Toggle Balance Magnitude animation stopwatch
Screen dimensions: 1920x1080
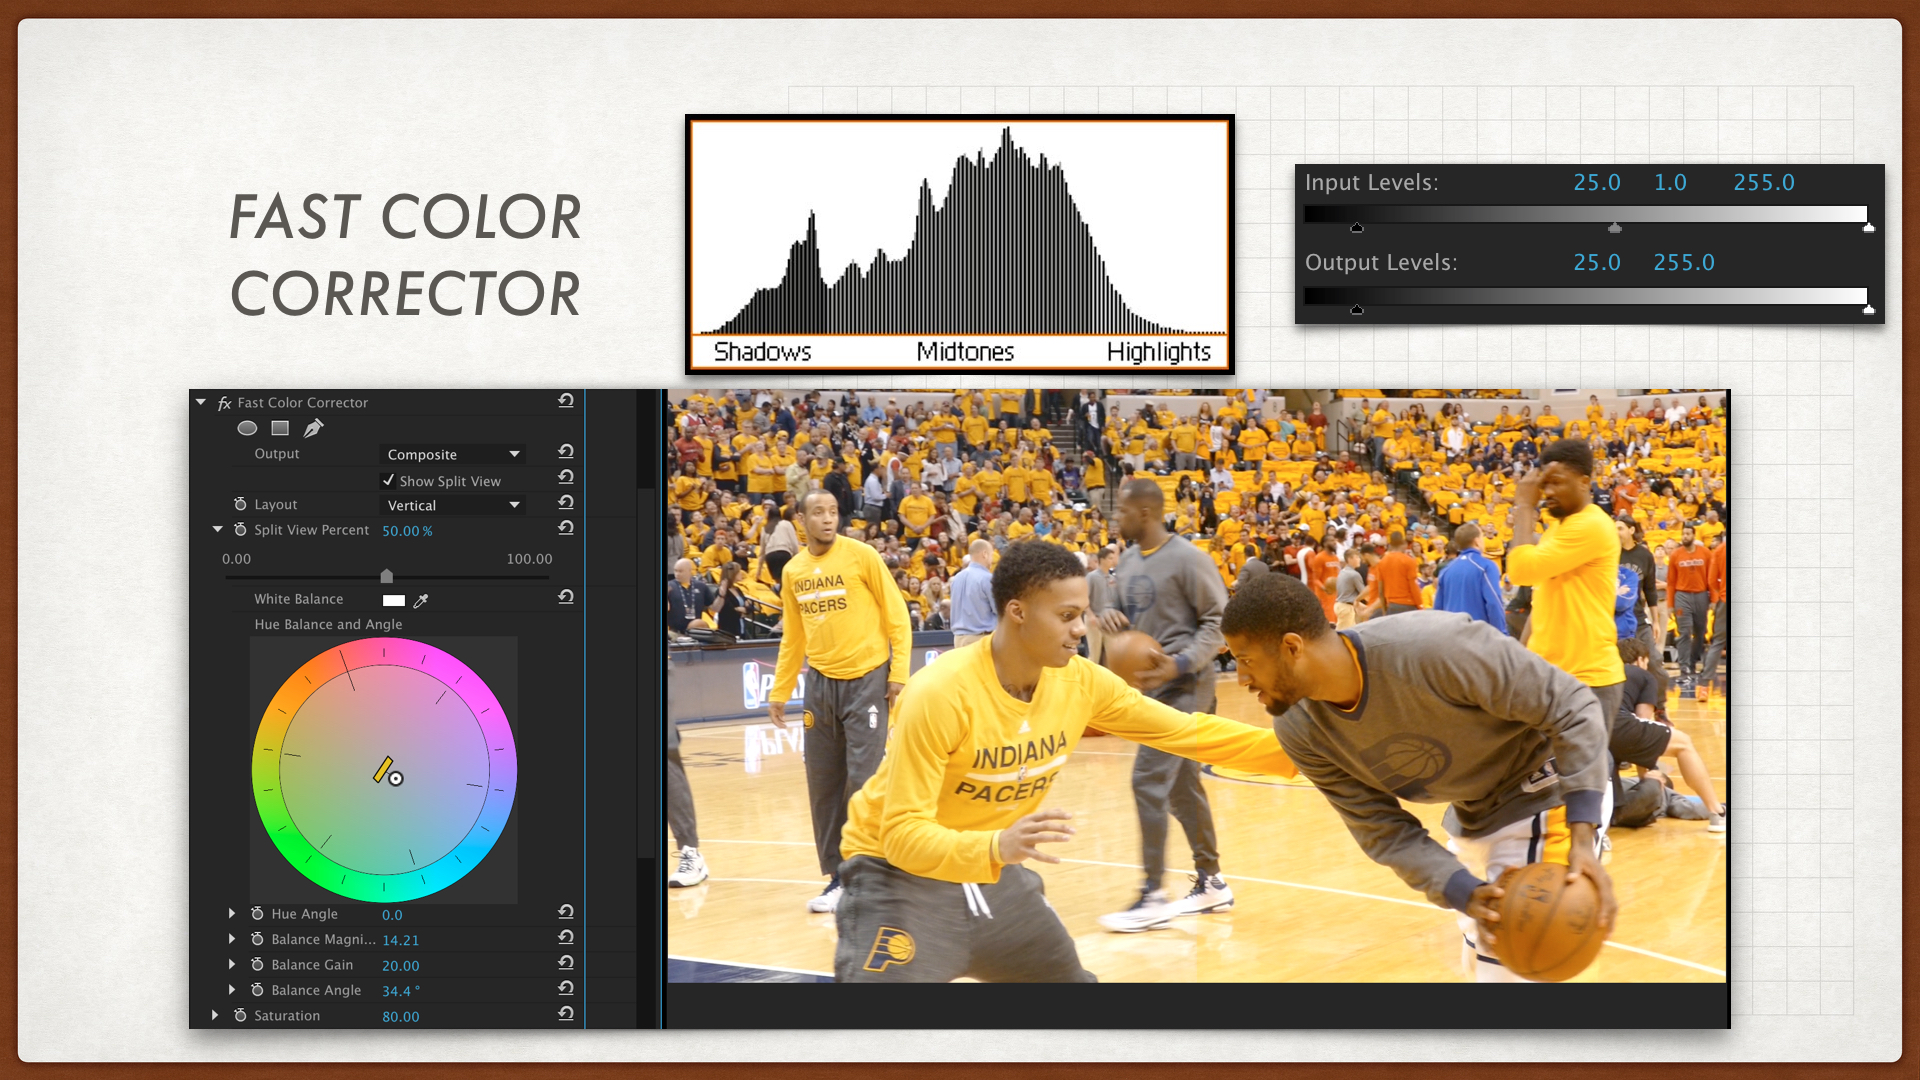coord(257,938)
